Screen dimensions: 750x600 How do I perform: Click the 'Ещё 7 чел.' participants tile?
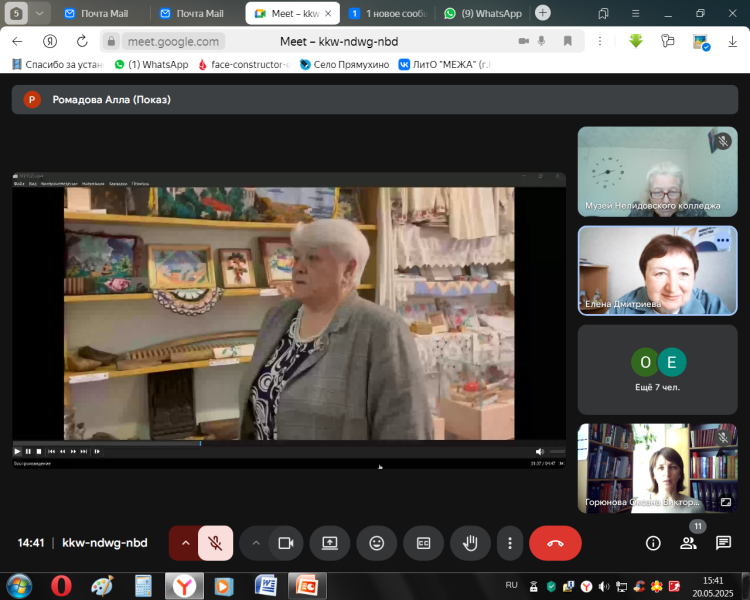(x=657, y=369)
